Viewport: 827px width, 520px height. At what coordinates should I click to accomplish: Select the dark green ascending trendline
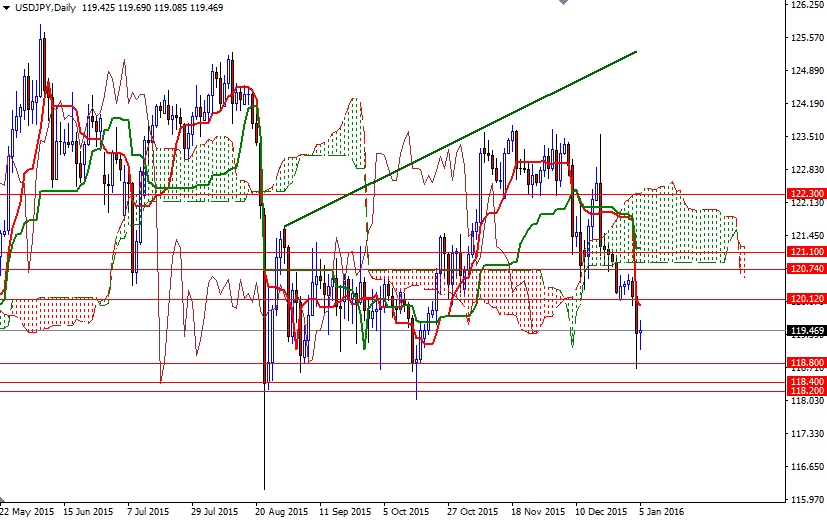[x=460, y=139]
